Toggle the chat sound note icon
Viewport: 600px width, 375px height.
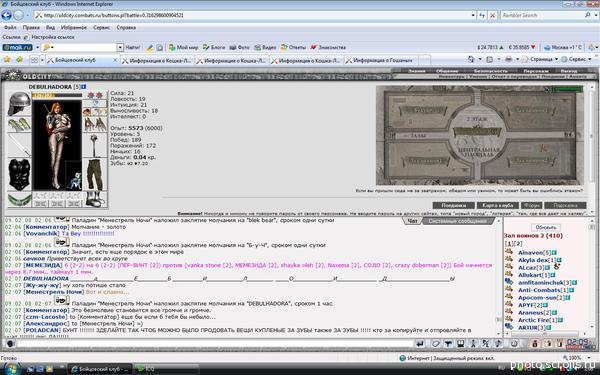[x=499, y=344]
